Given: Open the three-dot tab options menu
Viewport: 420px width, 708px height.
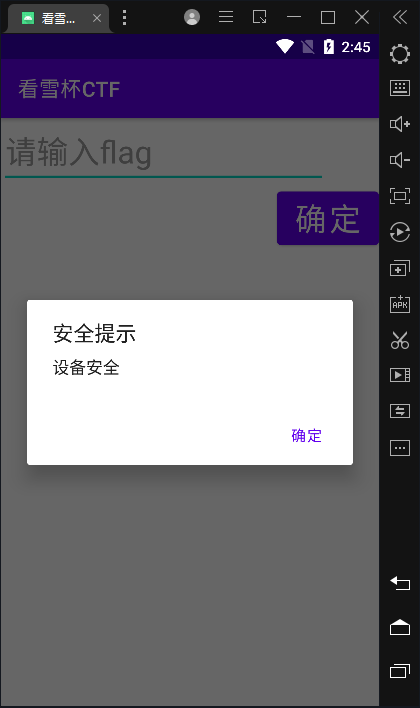Looking at the screenshot, I should [124, 18].
